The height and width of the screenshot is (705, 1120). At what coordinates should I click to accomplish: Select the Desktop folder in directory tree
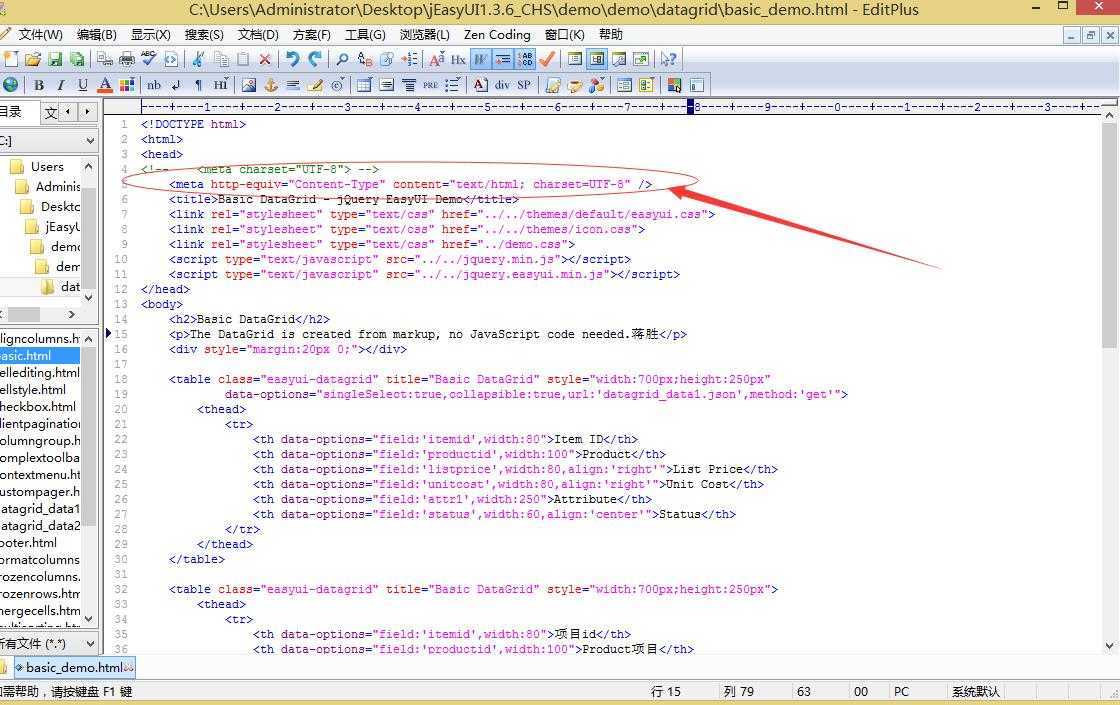60,206
